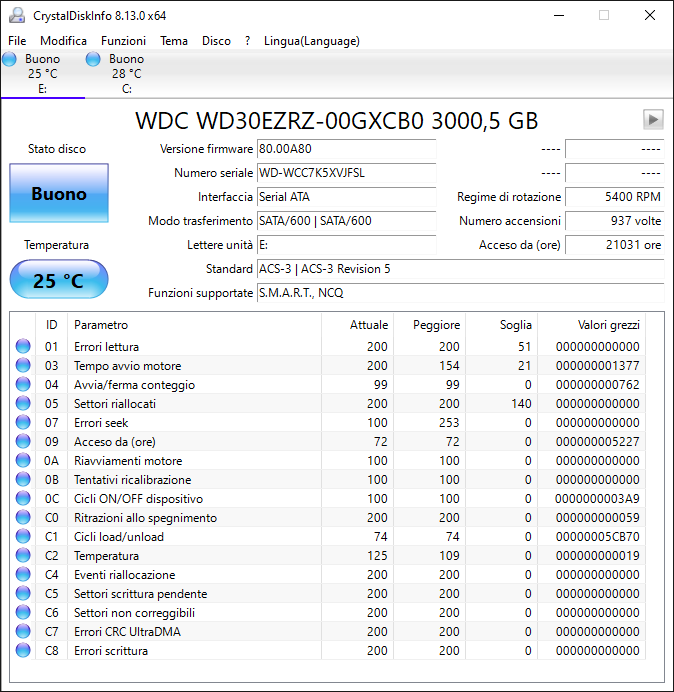This screenshot has width=674, height=692.
Task: Open the Modifica menu
Action: pos(63,41)
